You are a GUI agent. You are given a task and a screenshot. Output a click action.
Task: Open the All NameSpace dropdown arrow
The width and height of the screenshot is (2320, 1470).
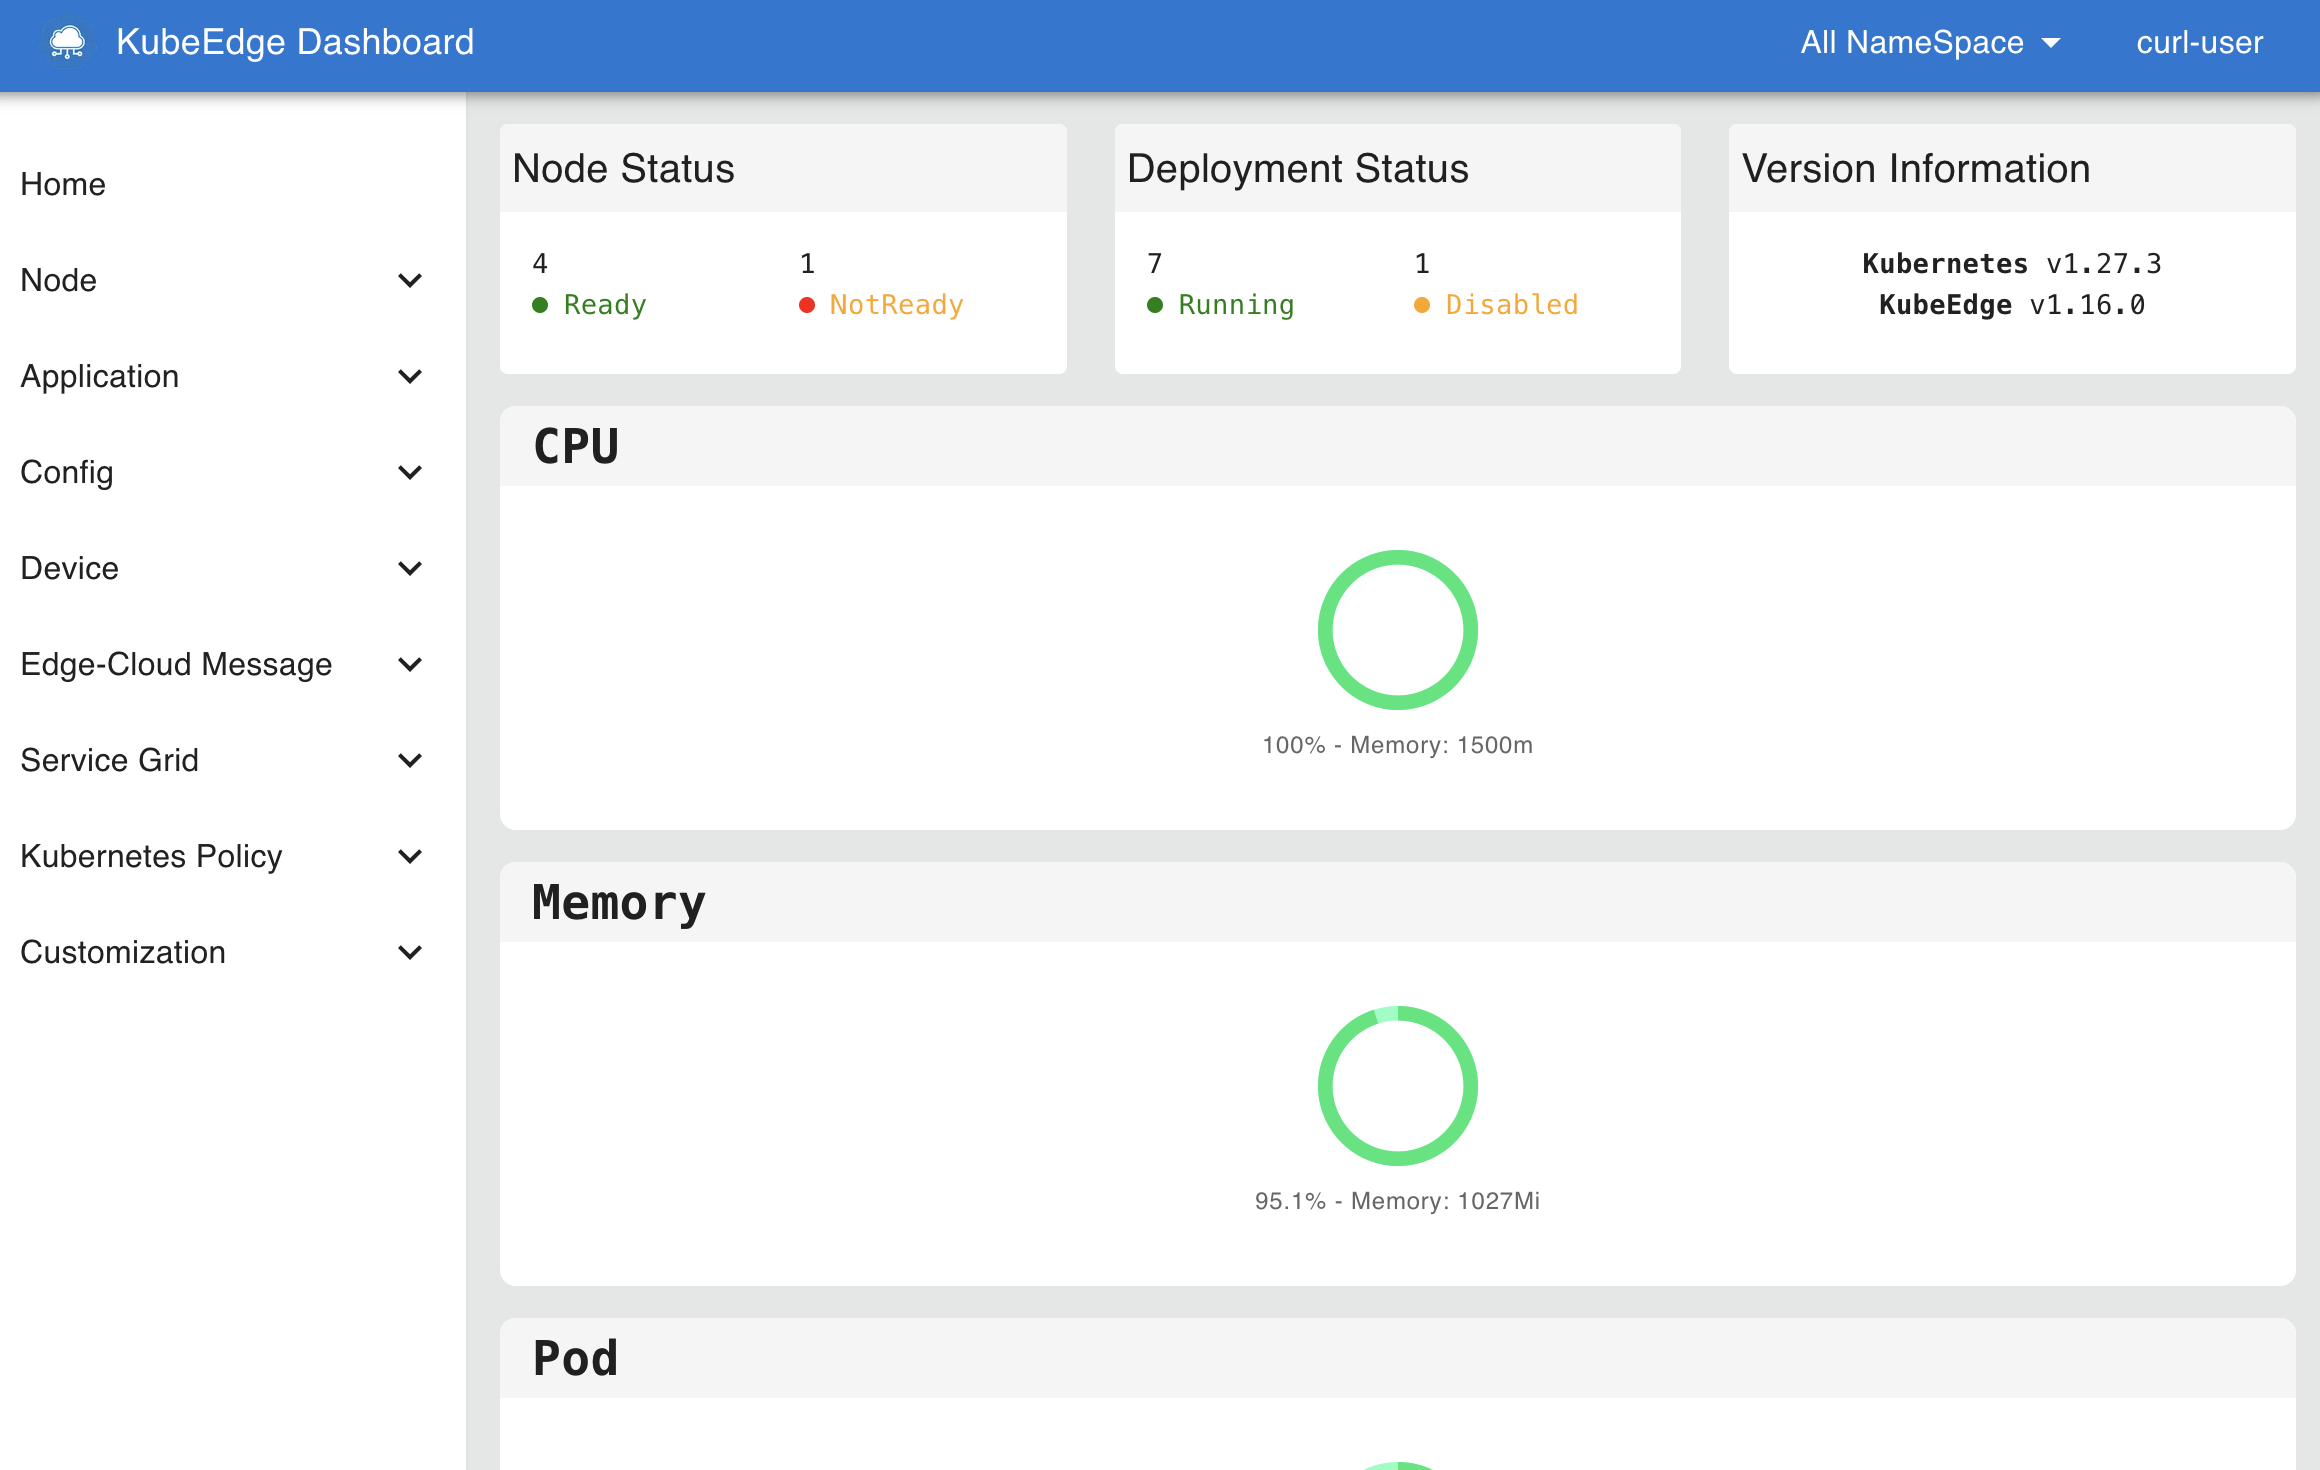tap(2051, 43)
